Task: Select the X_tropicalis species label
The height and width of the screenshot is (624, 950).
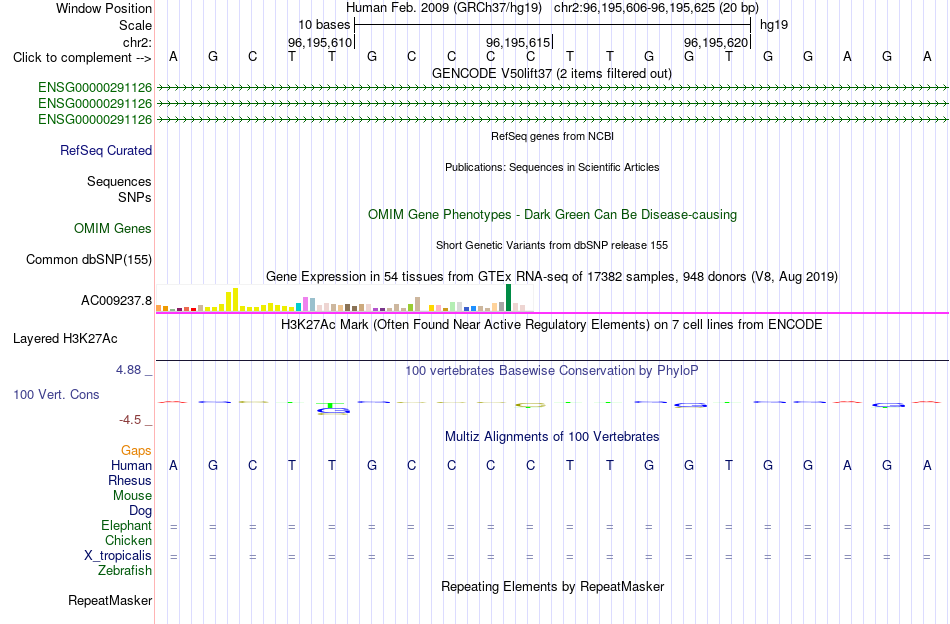Action: (118, 556)
